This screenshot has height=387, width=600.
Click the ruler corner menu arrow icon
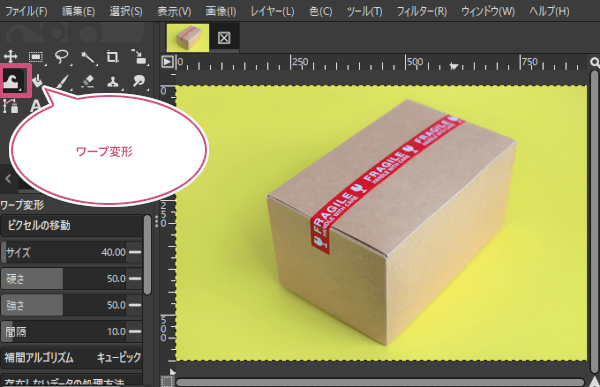coord(167,62)
